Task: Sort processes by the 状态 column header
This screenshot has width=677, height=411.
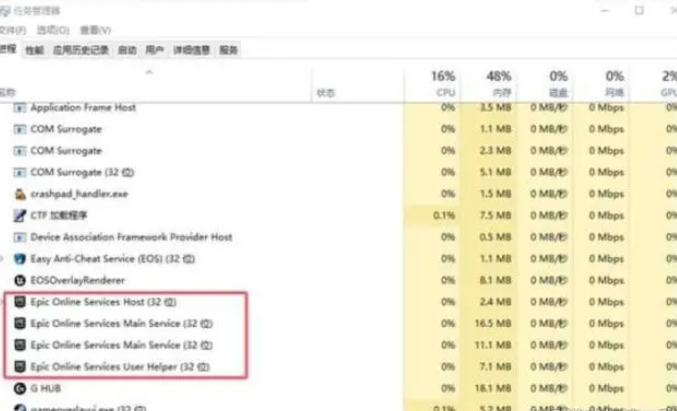Action: click(357, 84)
